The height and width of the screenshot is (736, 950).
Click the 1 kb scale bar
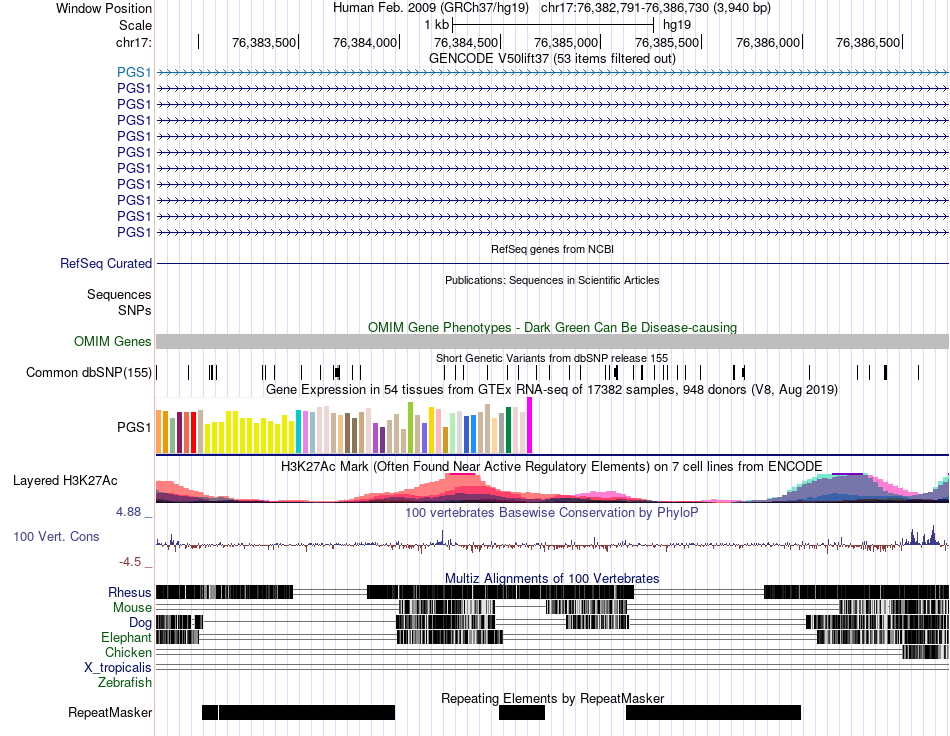[553, 25]
